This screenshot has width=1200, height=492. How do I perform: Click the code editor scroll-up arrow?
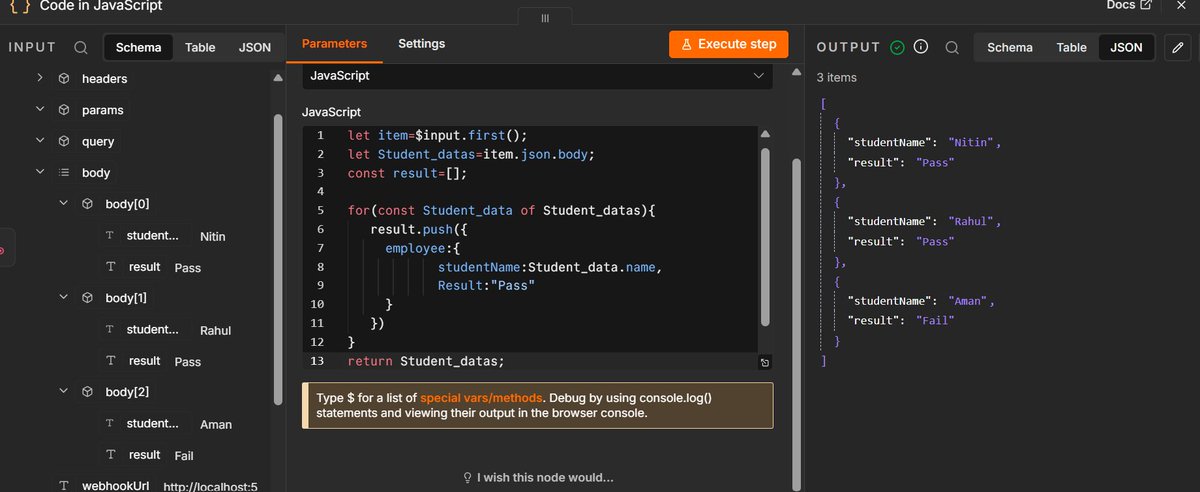[x=766, y=134]
